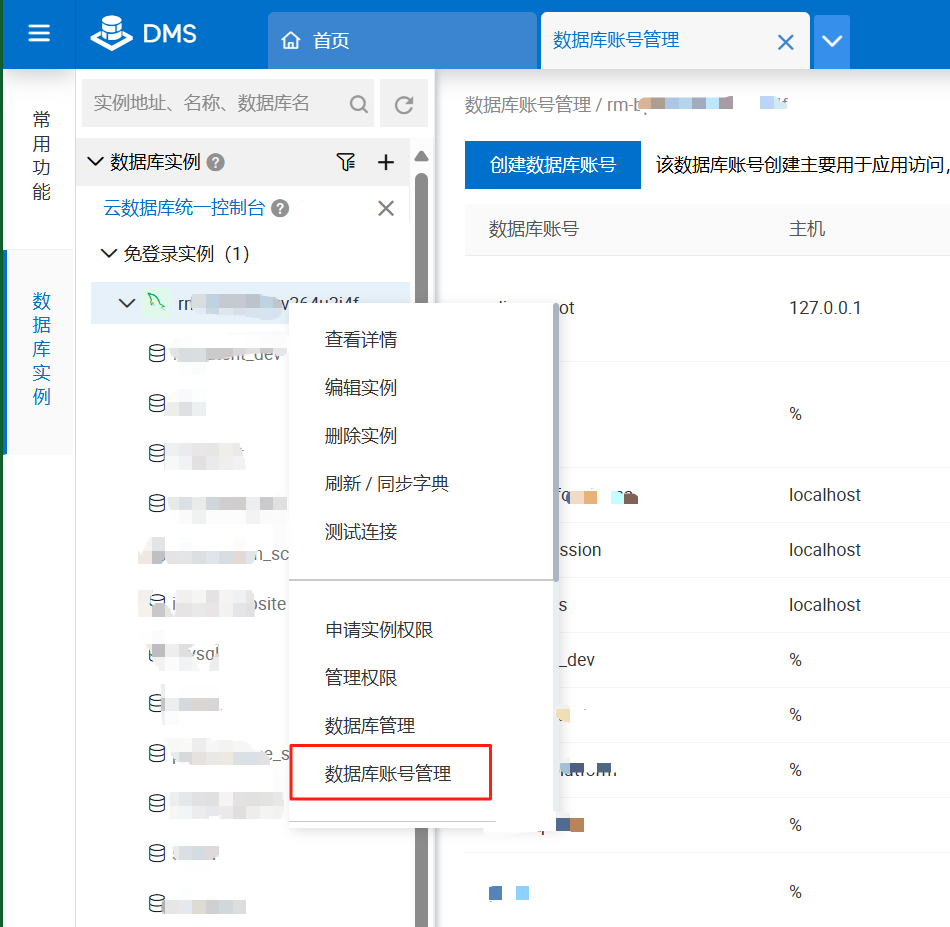Choose 测试连接 from context menu
The image size is (950, 927).
(x=360, y=531)
